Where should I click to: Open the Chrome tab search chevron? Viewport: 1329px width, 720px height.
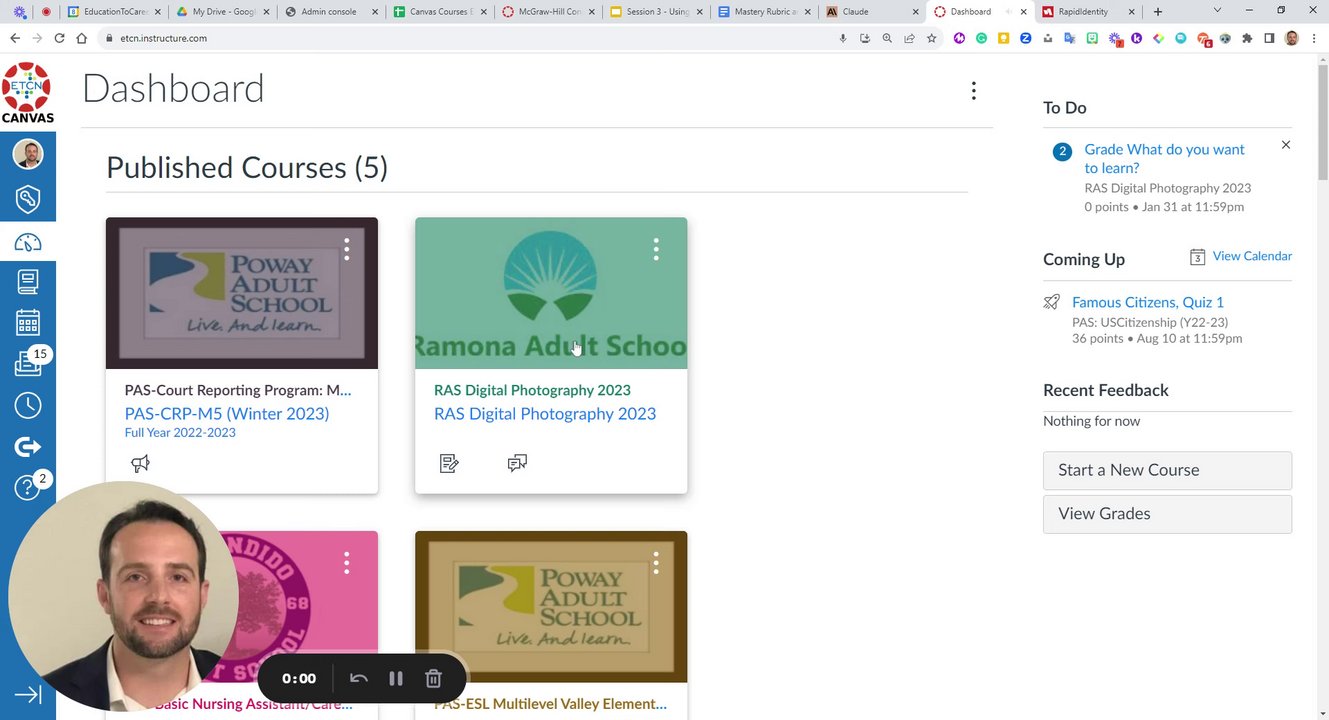(1217, 11)
